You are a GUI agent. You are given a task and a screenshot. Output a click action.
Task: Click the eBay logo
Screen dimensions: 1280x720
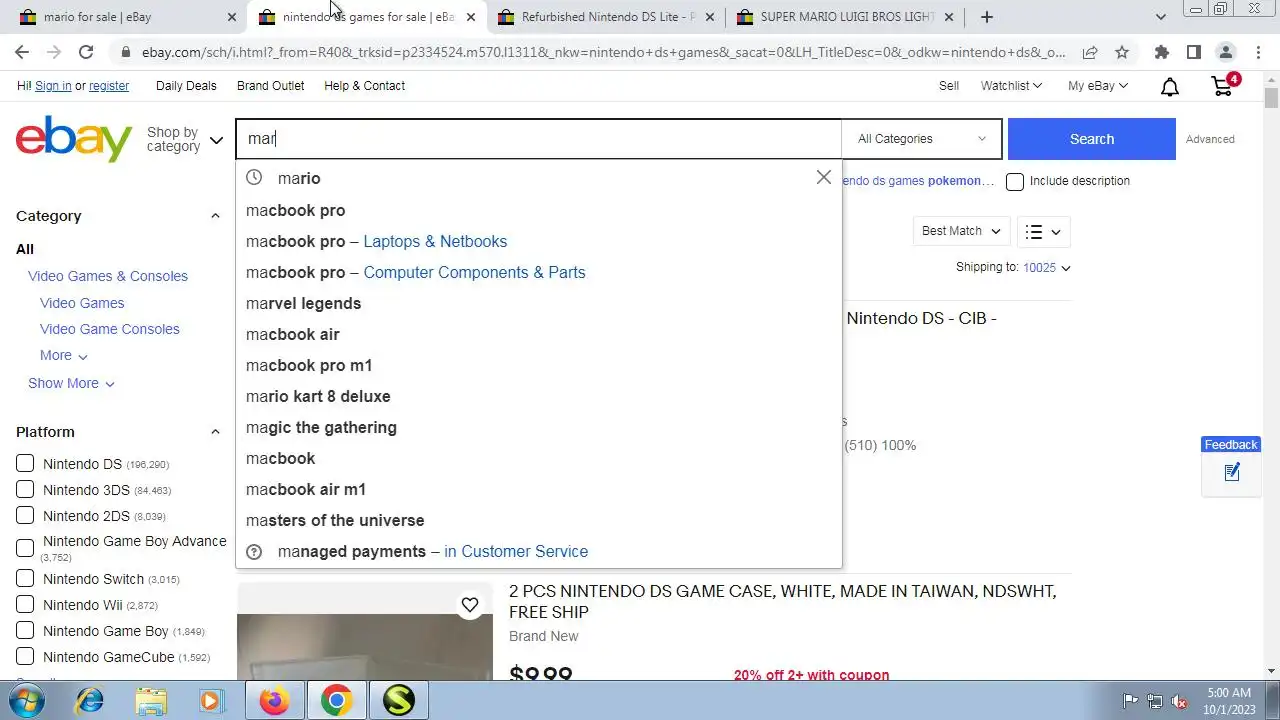click(74, 138)
